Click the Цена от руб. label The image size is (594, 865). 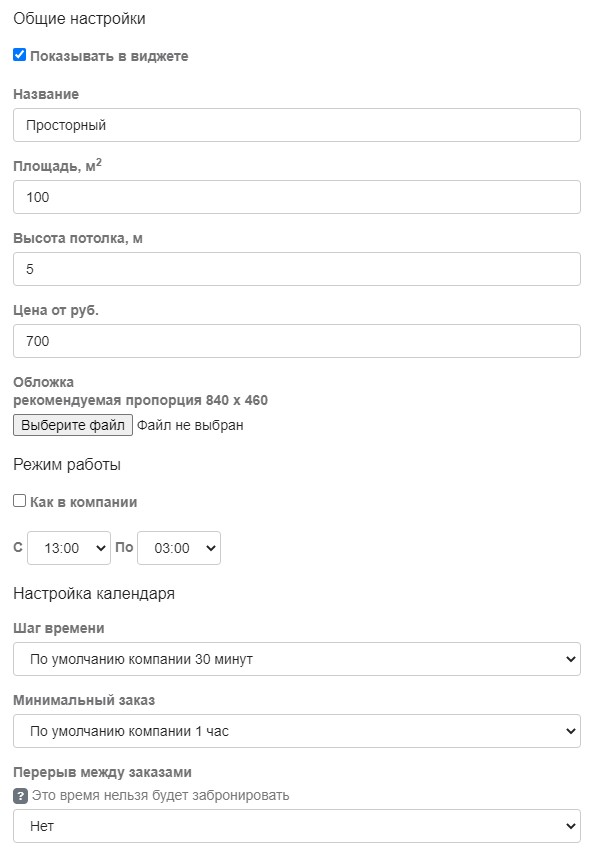point(56,311)
